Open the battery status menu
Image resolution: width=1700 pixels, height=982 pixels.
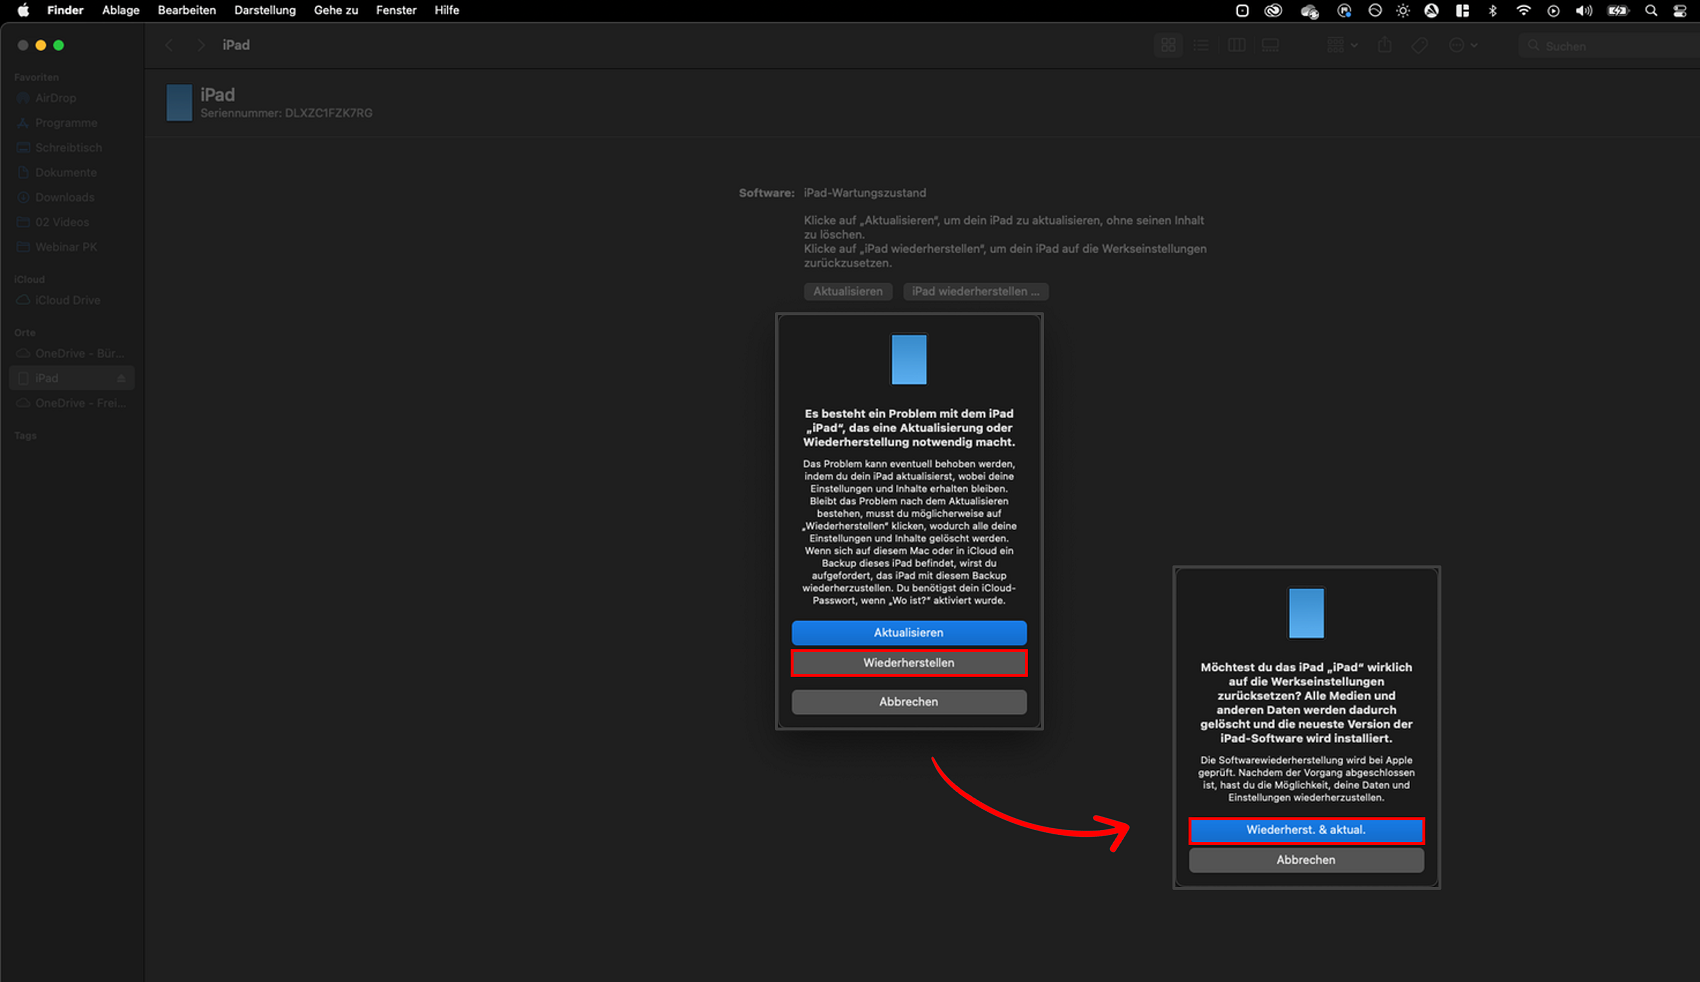coord(1618,11)
